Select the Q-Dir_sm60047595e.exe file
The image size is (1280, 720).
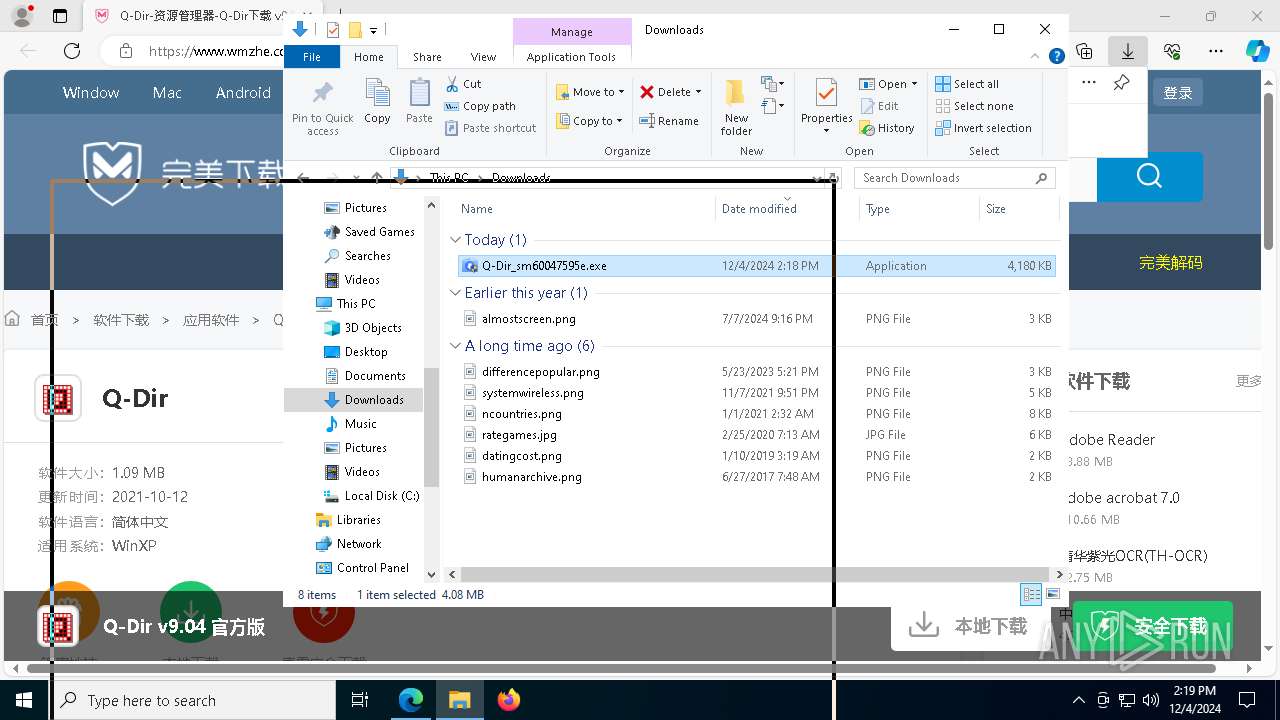[x=756, y=266]
